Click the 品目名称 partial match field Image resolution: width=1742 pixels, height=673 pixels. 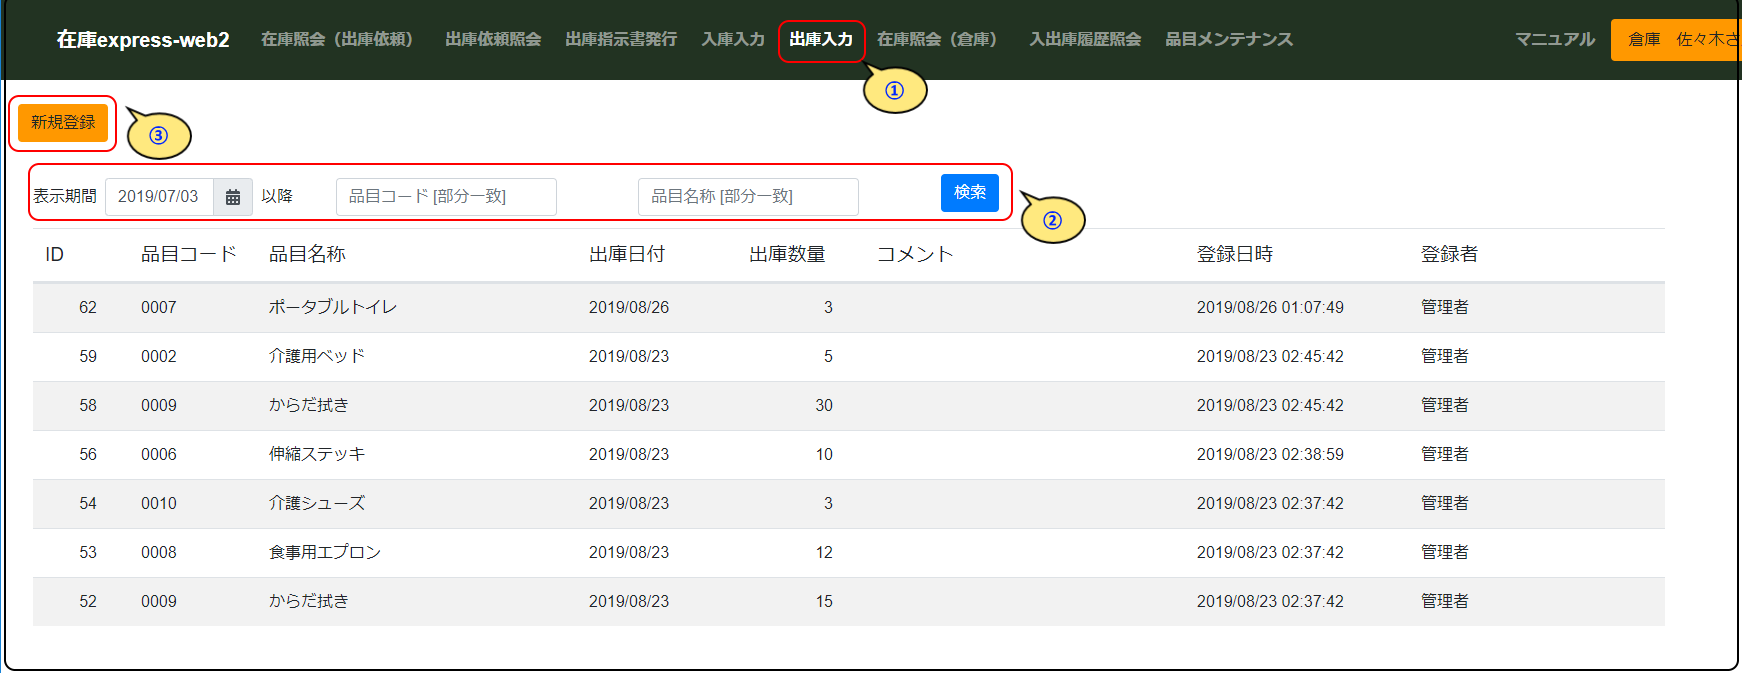[x=748, y=197]
